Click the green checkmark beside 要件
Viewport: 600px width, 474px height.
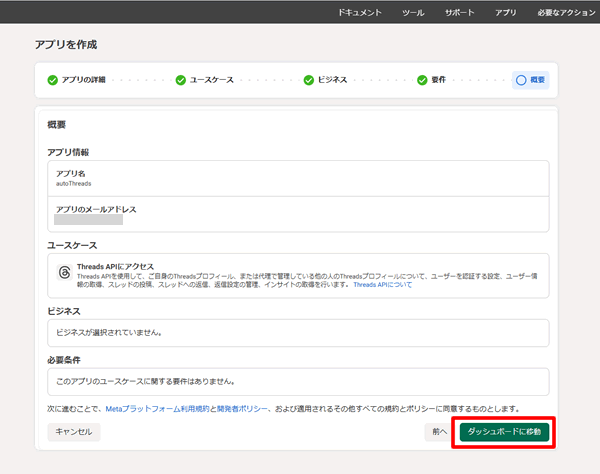click(423, 80)
